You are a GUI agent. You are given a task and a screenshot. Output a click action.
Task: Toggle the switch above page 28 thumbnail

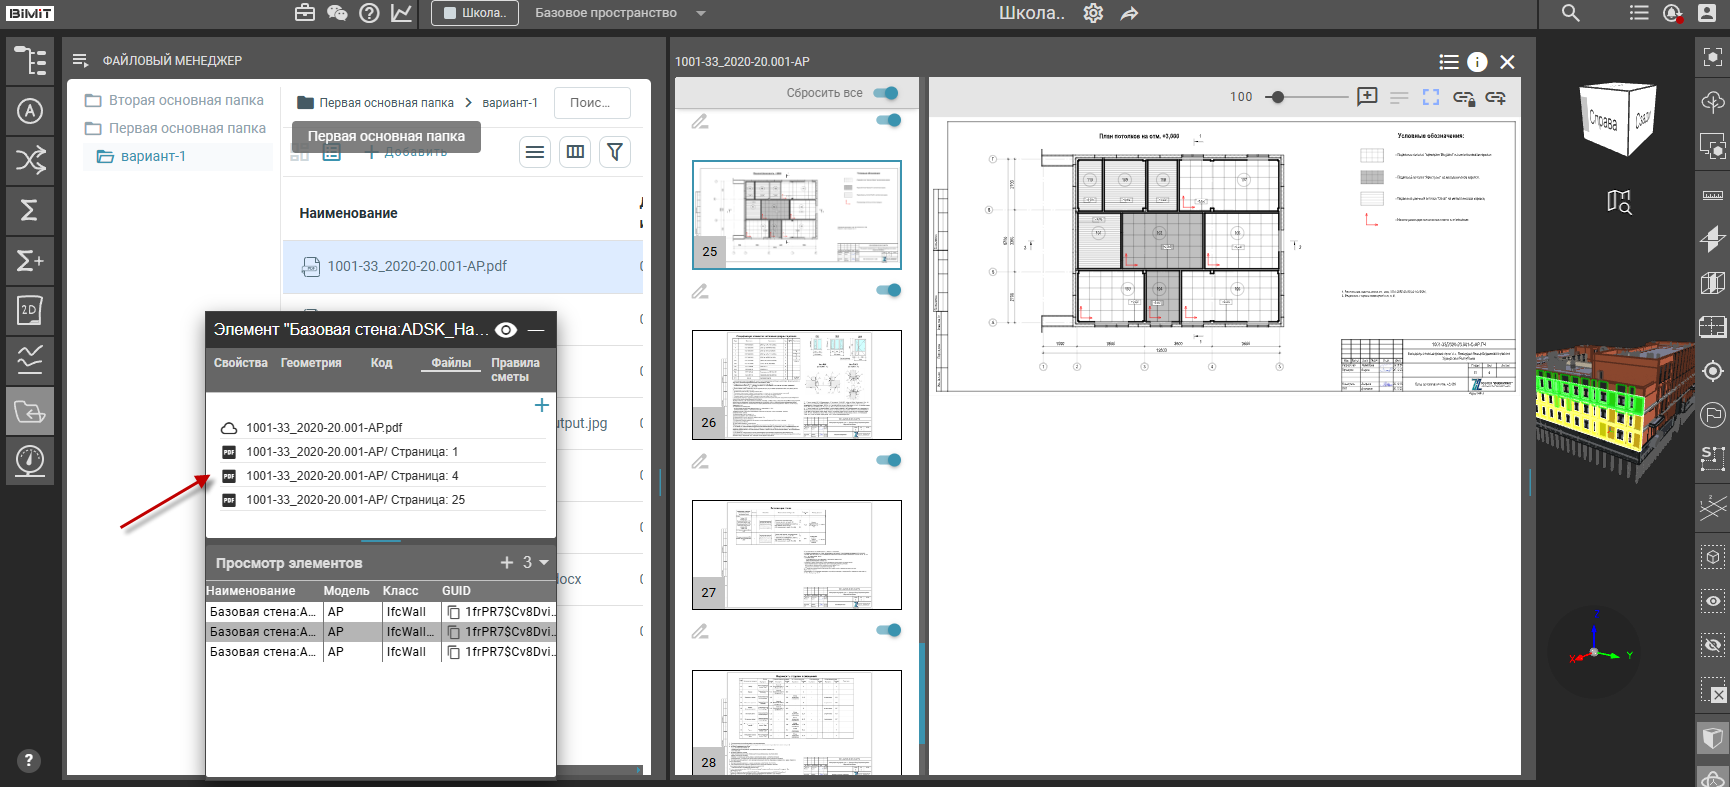coord(889,630)
